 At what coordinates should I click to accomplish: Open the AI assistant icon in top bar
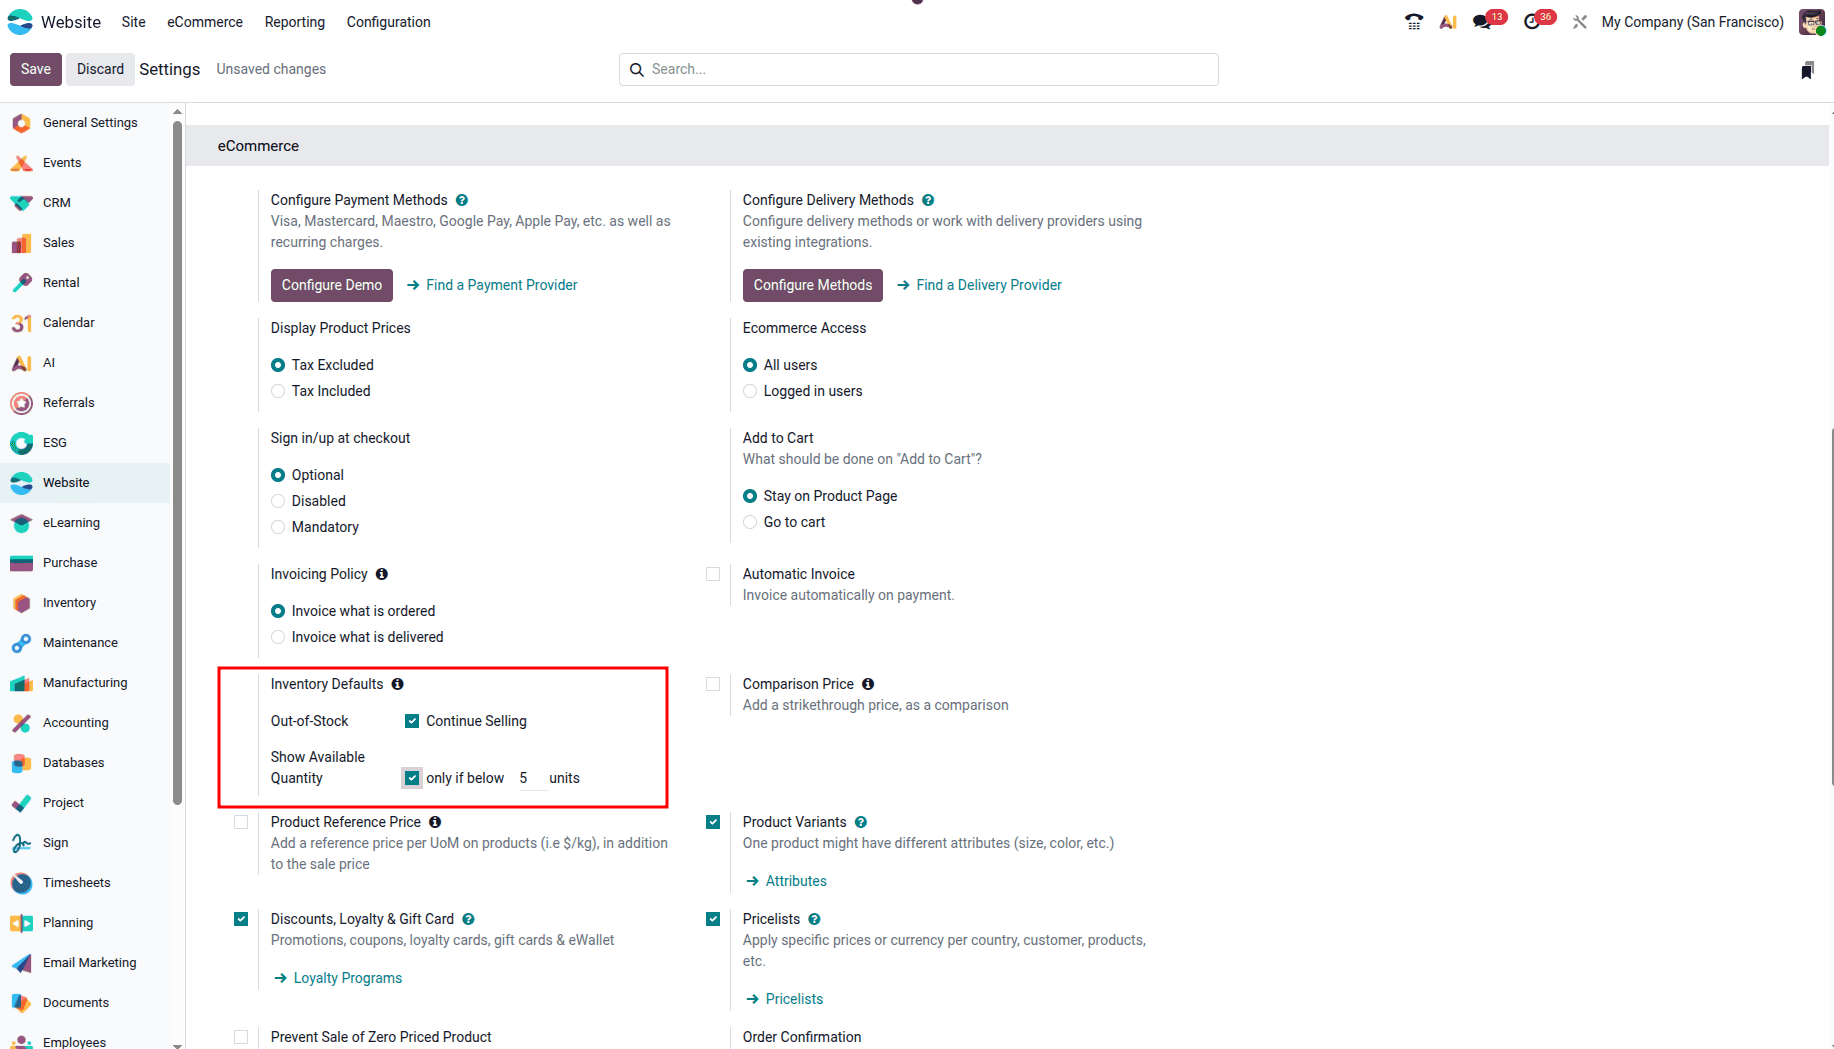pos(1448,22)
